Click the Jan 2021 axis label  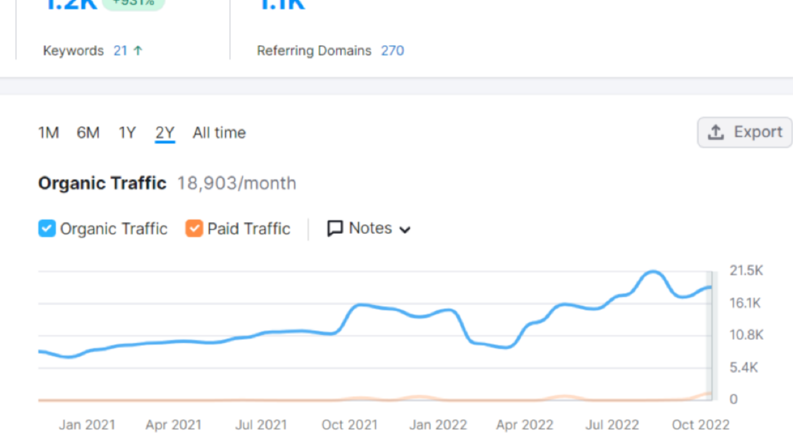(x=87, y=425)
